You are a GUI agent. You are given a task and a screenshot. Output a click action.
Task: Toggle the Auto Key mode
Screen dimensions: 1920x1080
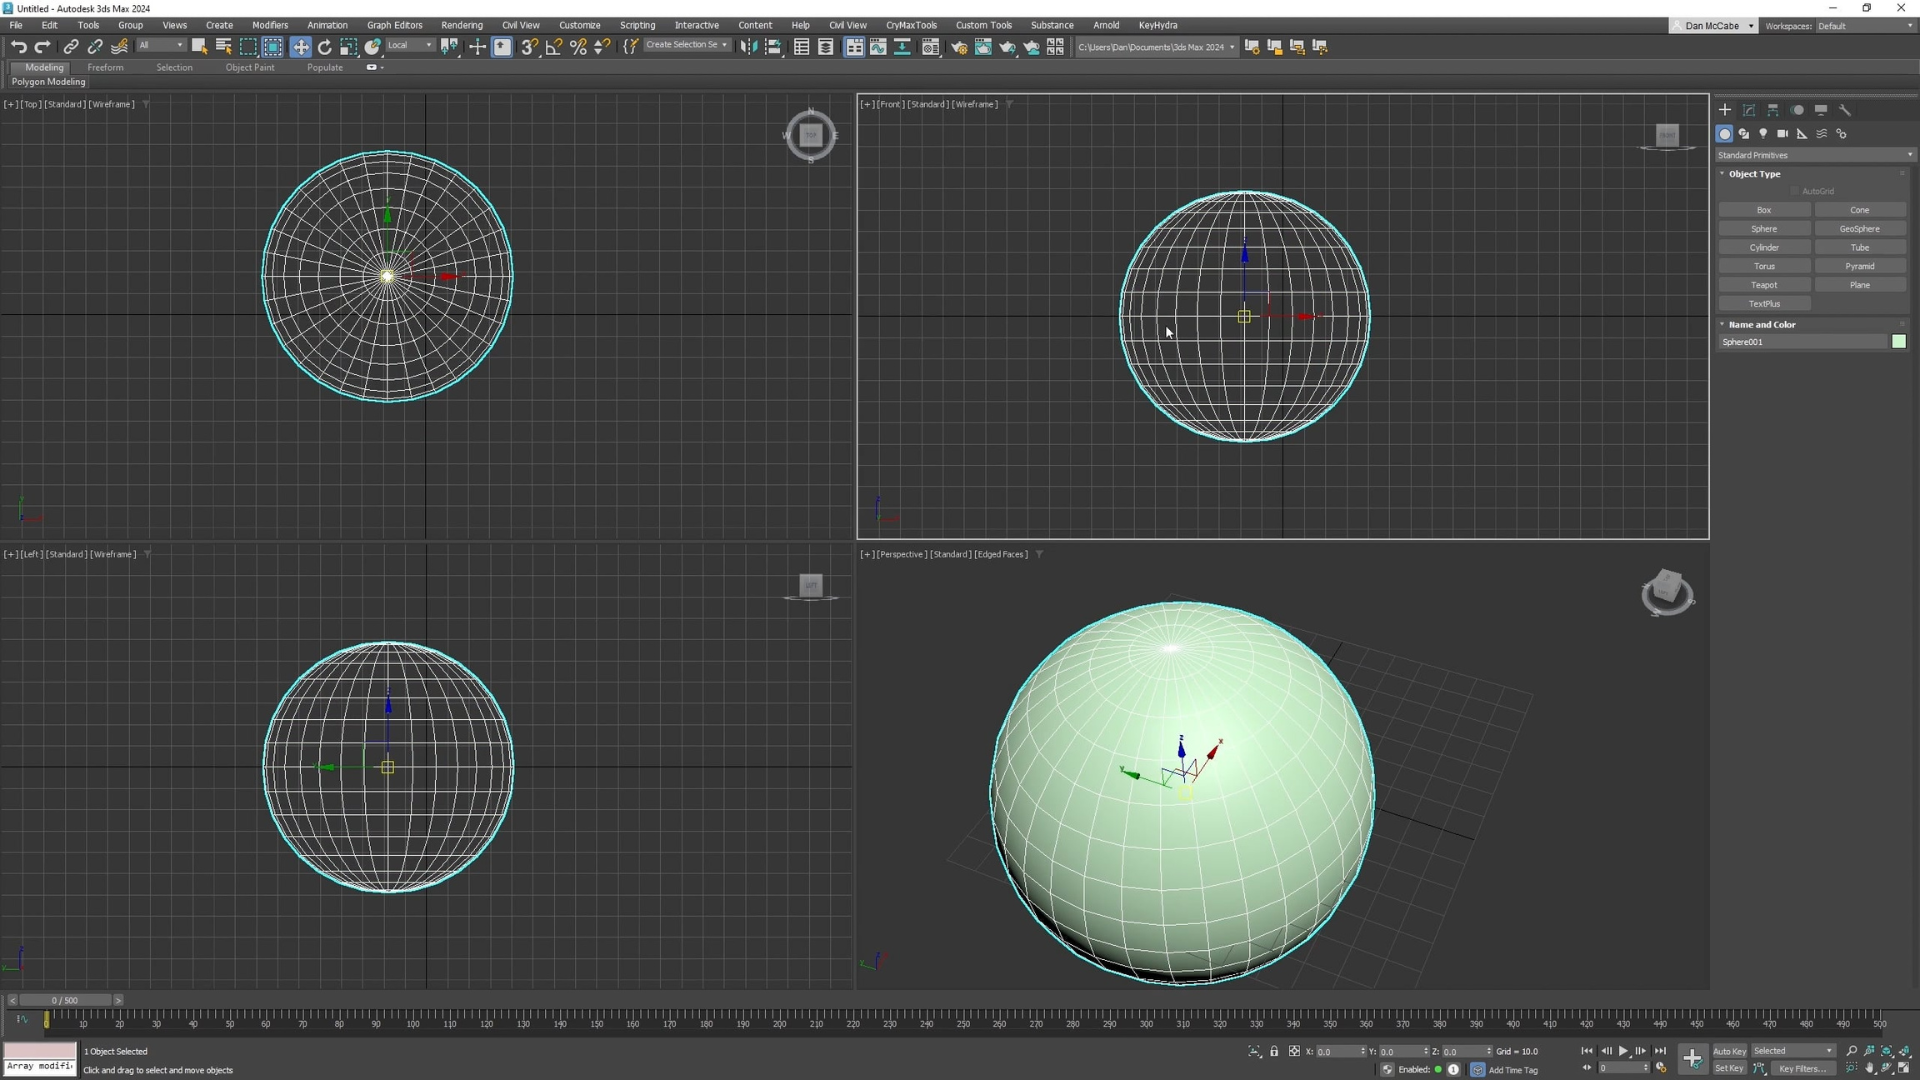(x=1729, y=1051)
